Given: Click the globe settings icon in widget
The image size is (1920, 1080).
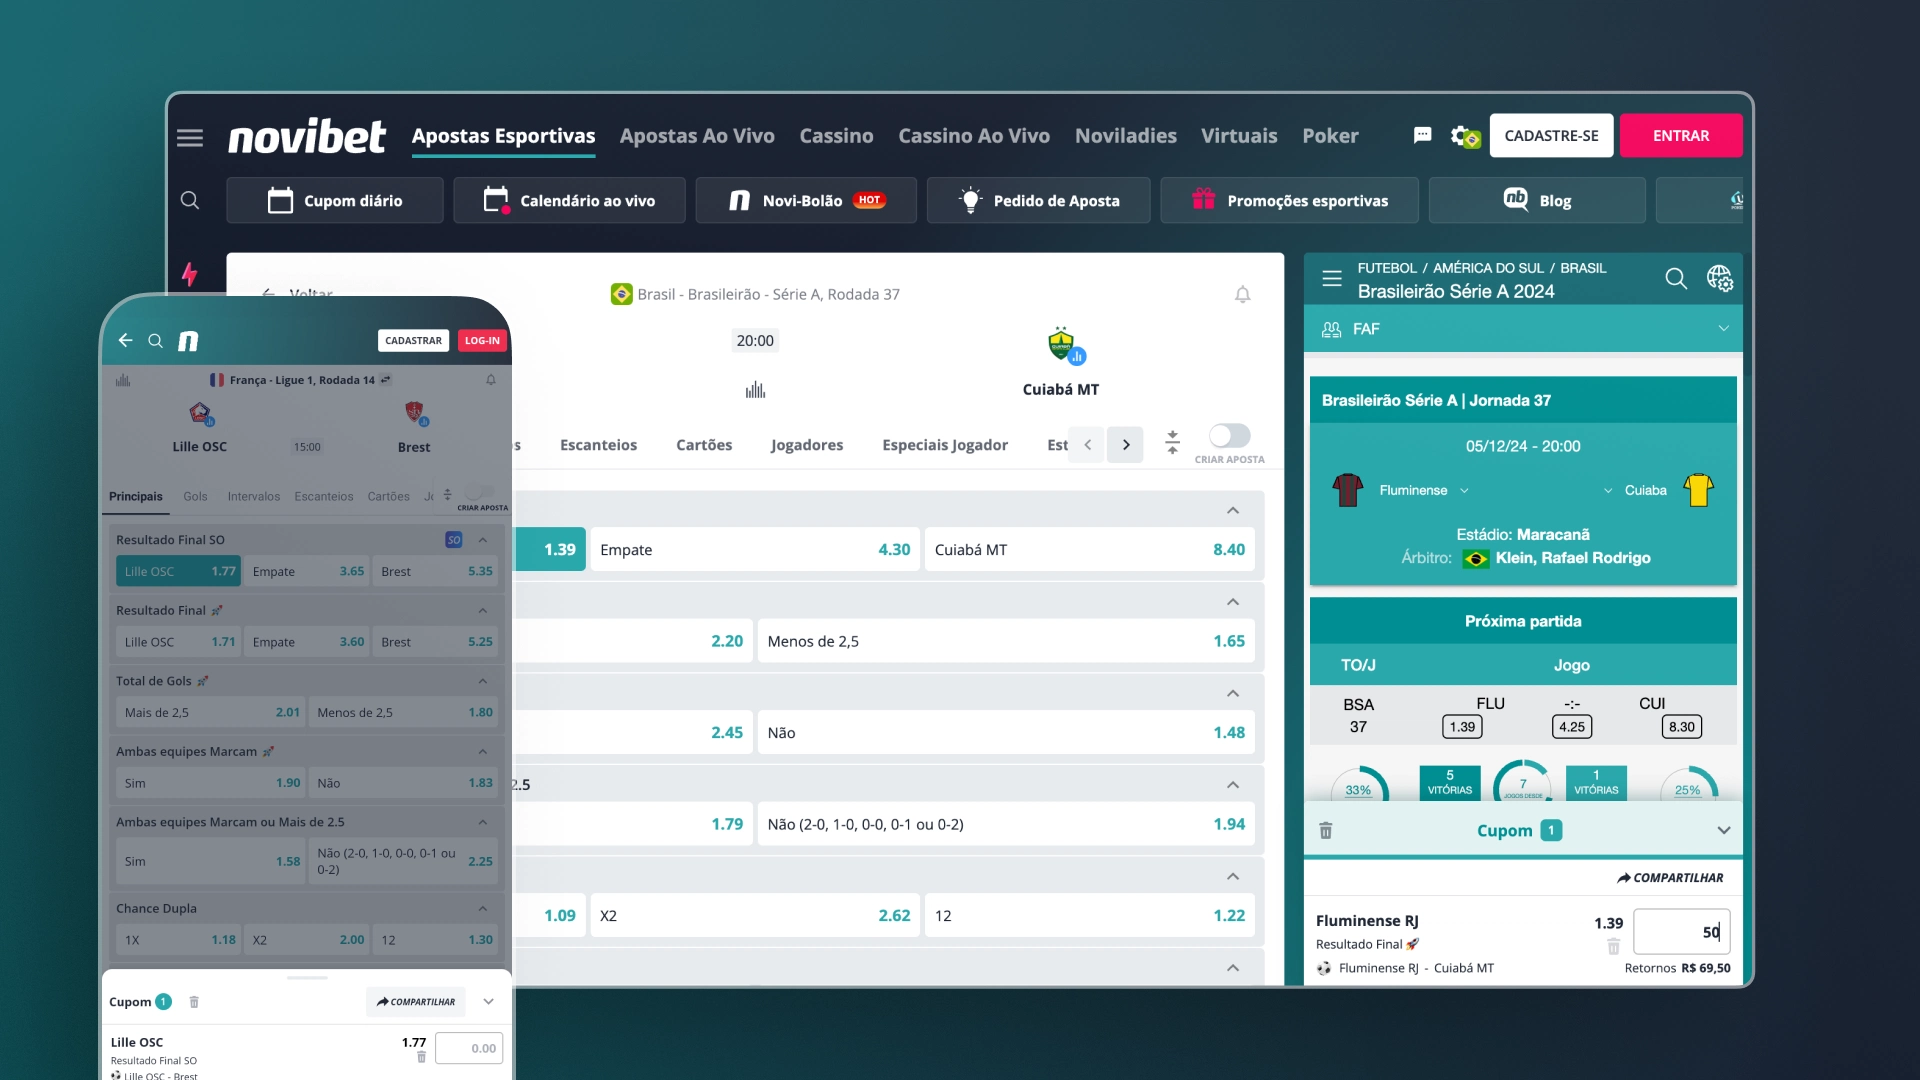Looking at the screenshot, I should (1719, 279).
